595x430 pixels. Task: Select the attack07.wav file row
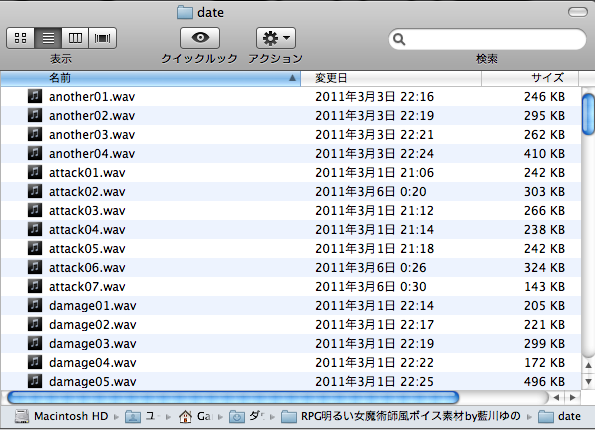pos(291,287)
